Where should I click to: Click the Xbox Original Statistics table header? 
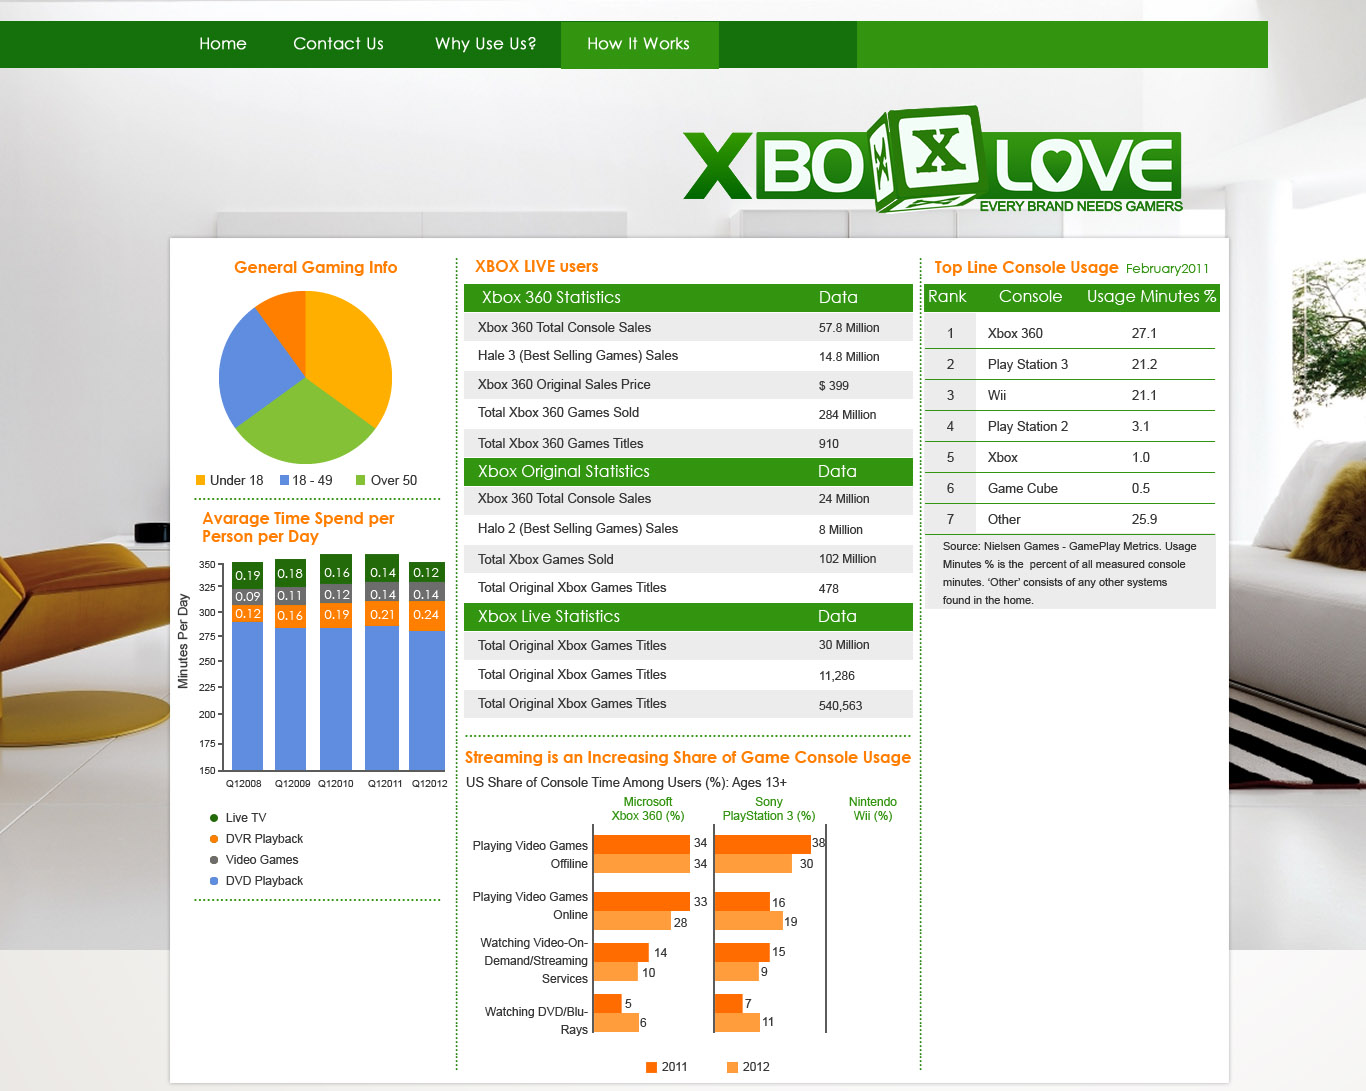pyautogui.click(x=688, y=471)
